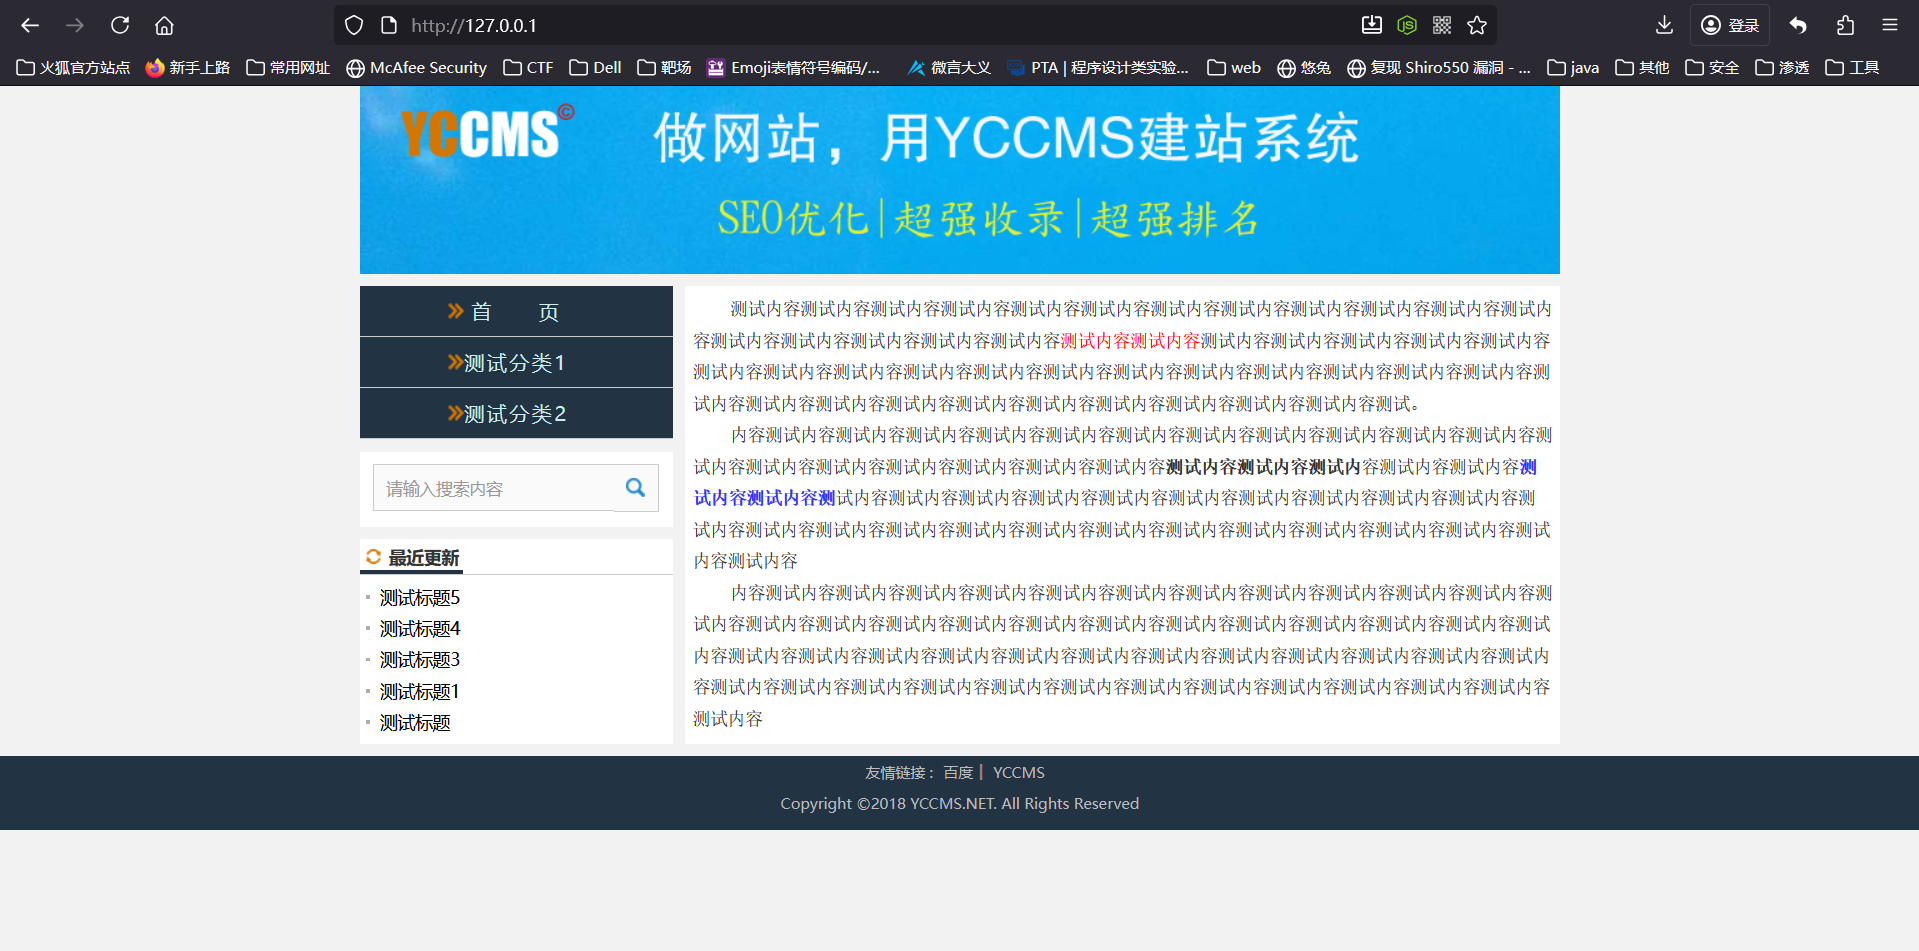Open the 首页 navigation menu item
This screenshot has width=1919, height=951.
coord(516,312)
